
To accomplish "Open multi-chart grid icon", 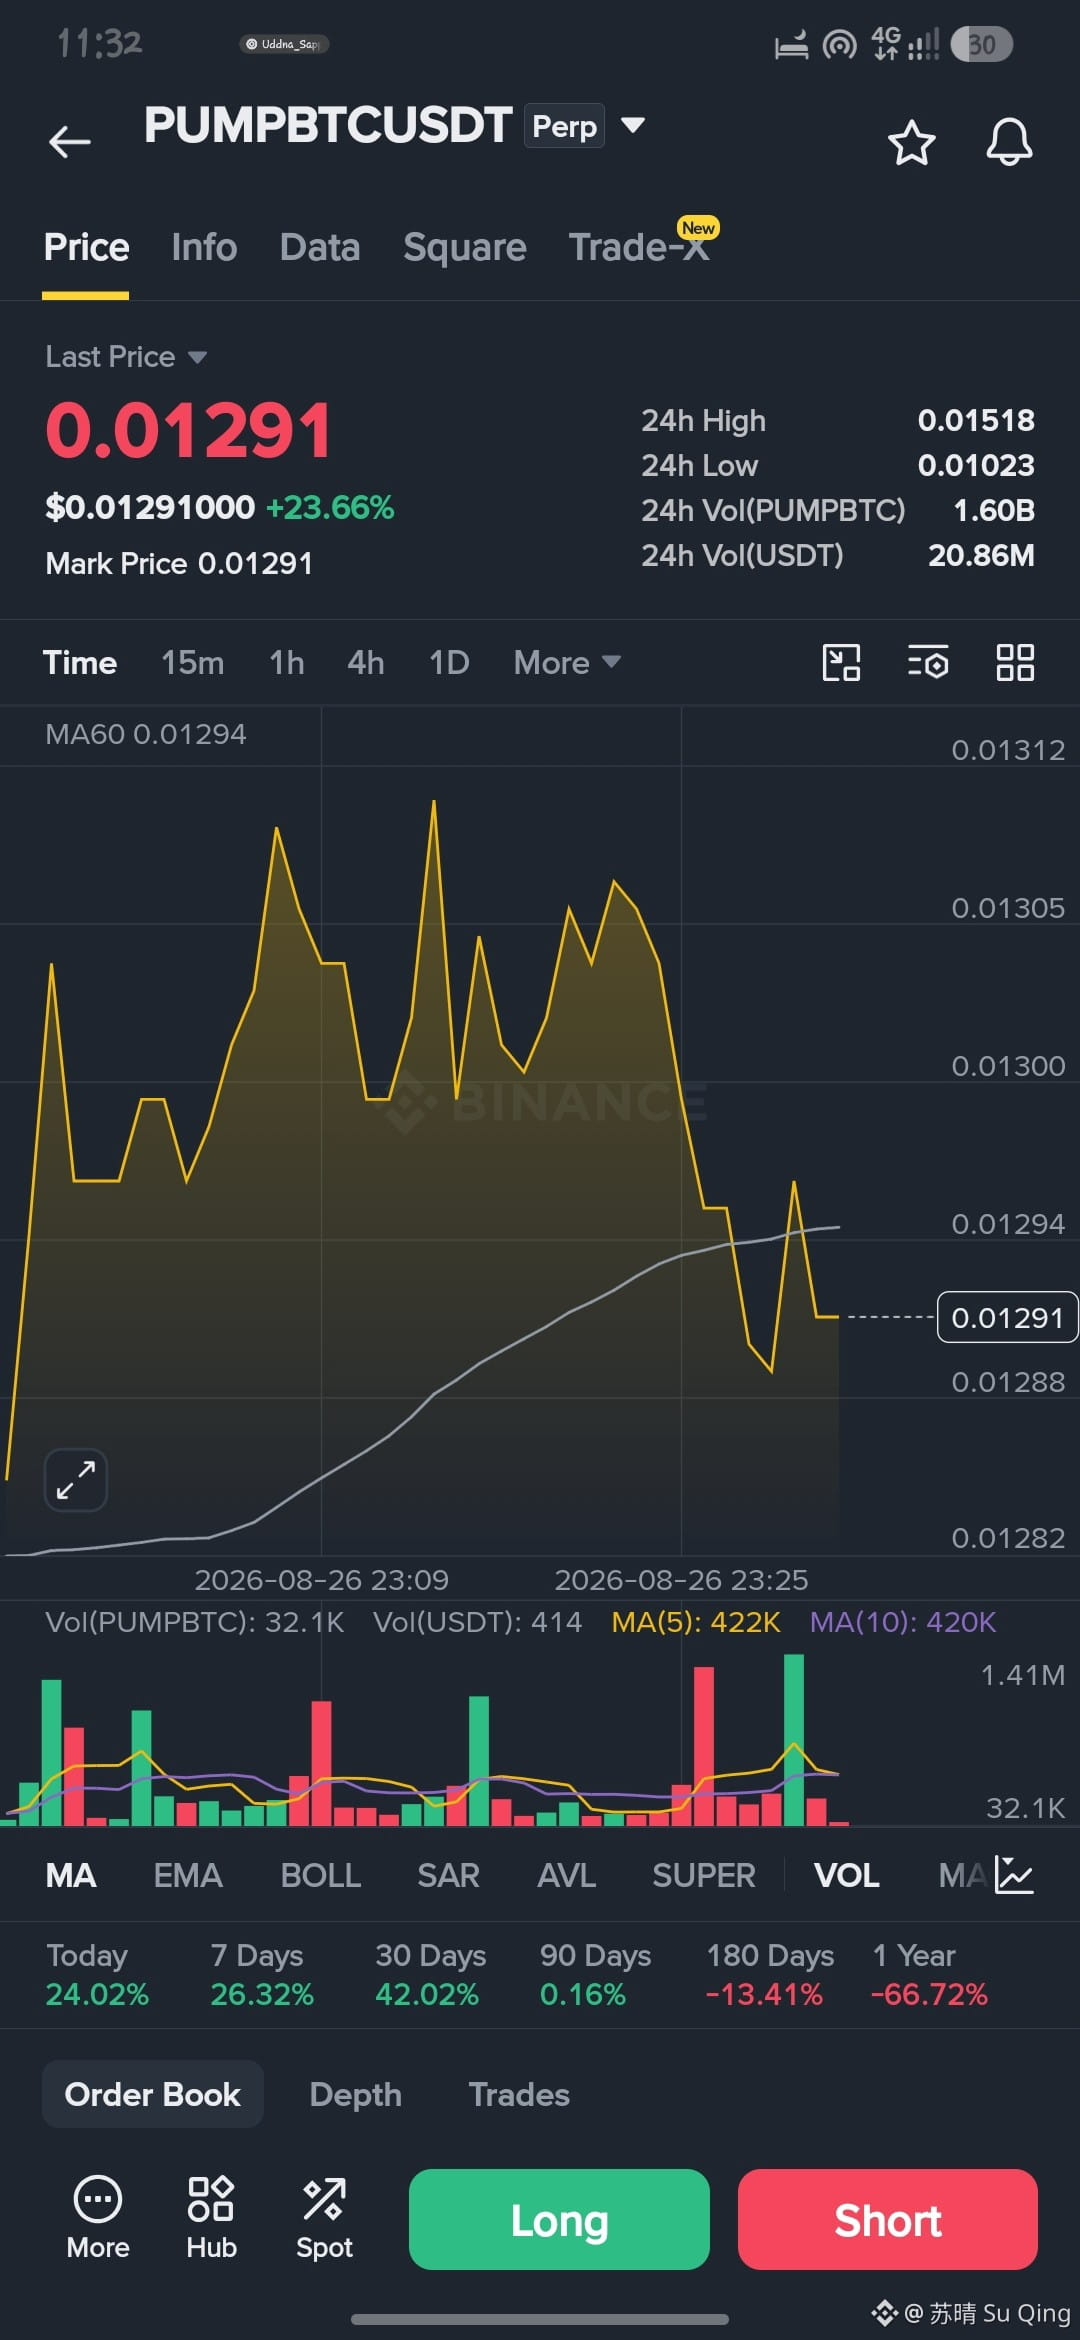I will click(x=1015, y=662).
